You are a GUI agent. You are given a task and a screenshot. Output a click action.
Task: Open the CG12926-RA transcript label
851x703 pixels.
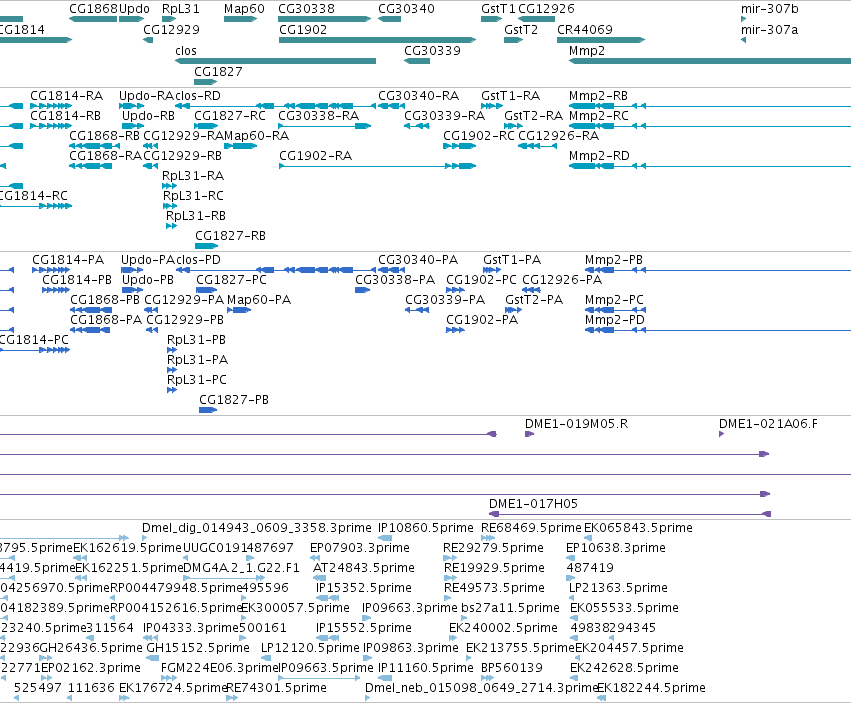tap(558, 136)
